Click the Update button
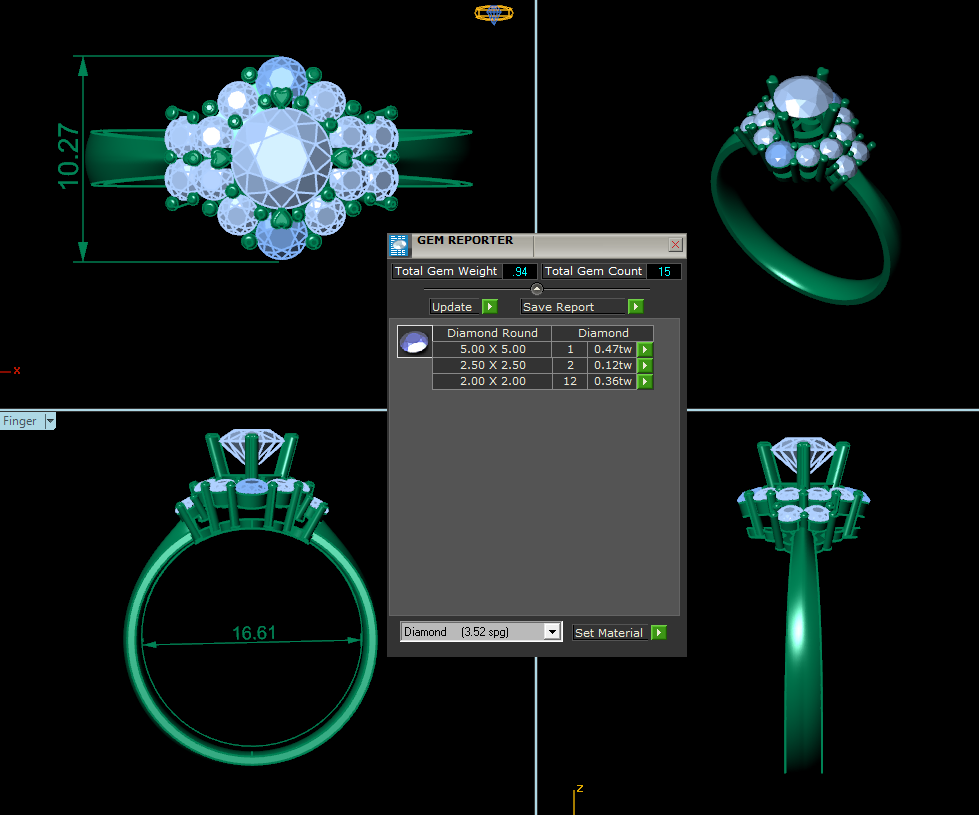Image resolution: width=979 pixels, height=815 pixels. tap(454, 307)
